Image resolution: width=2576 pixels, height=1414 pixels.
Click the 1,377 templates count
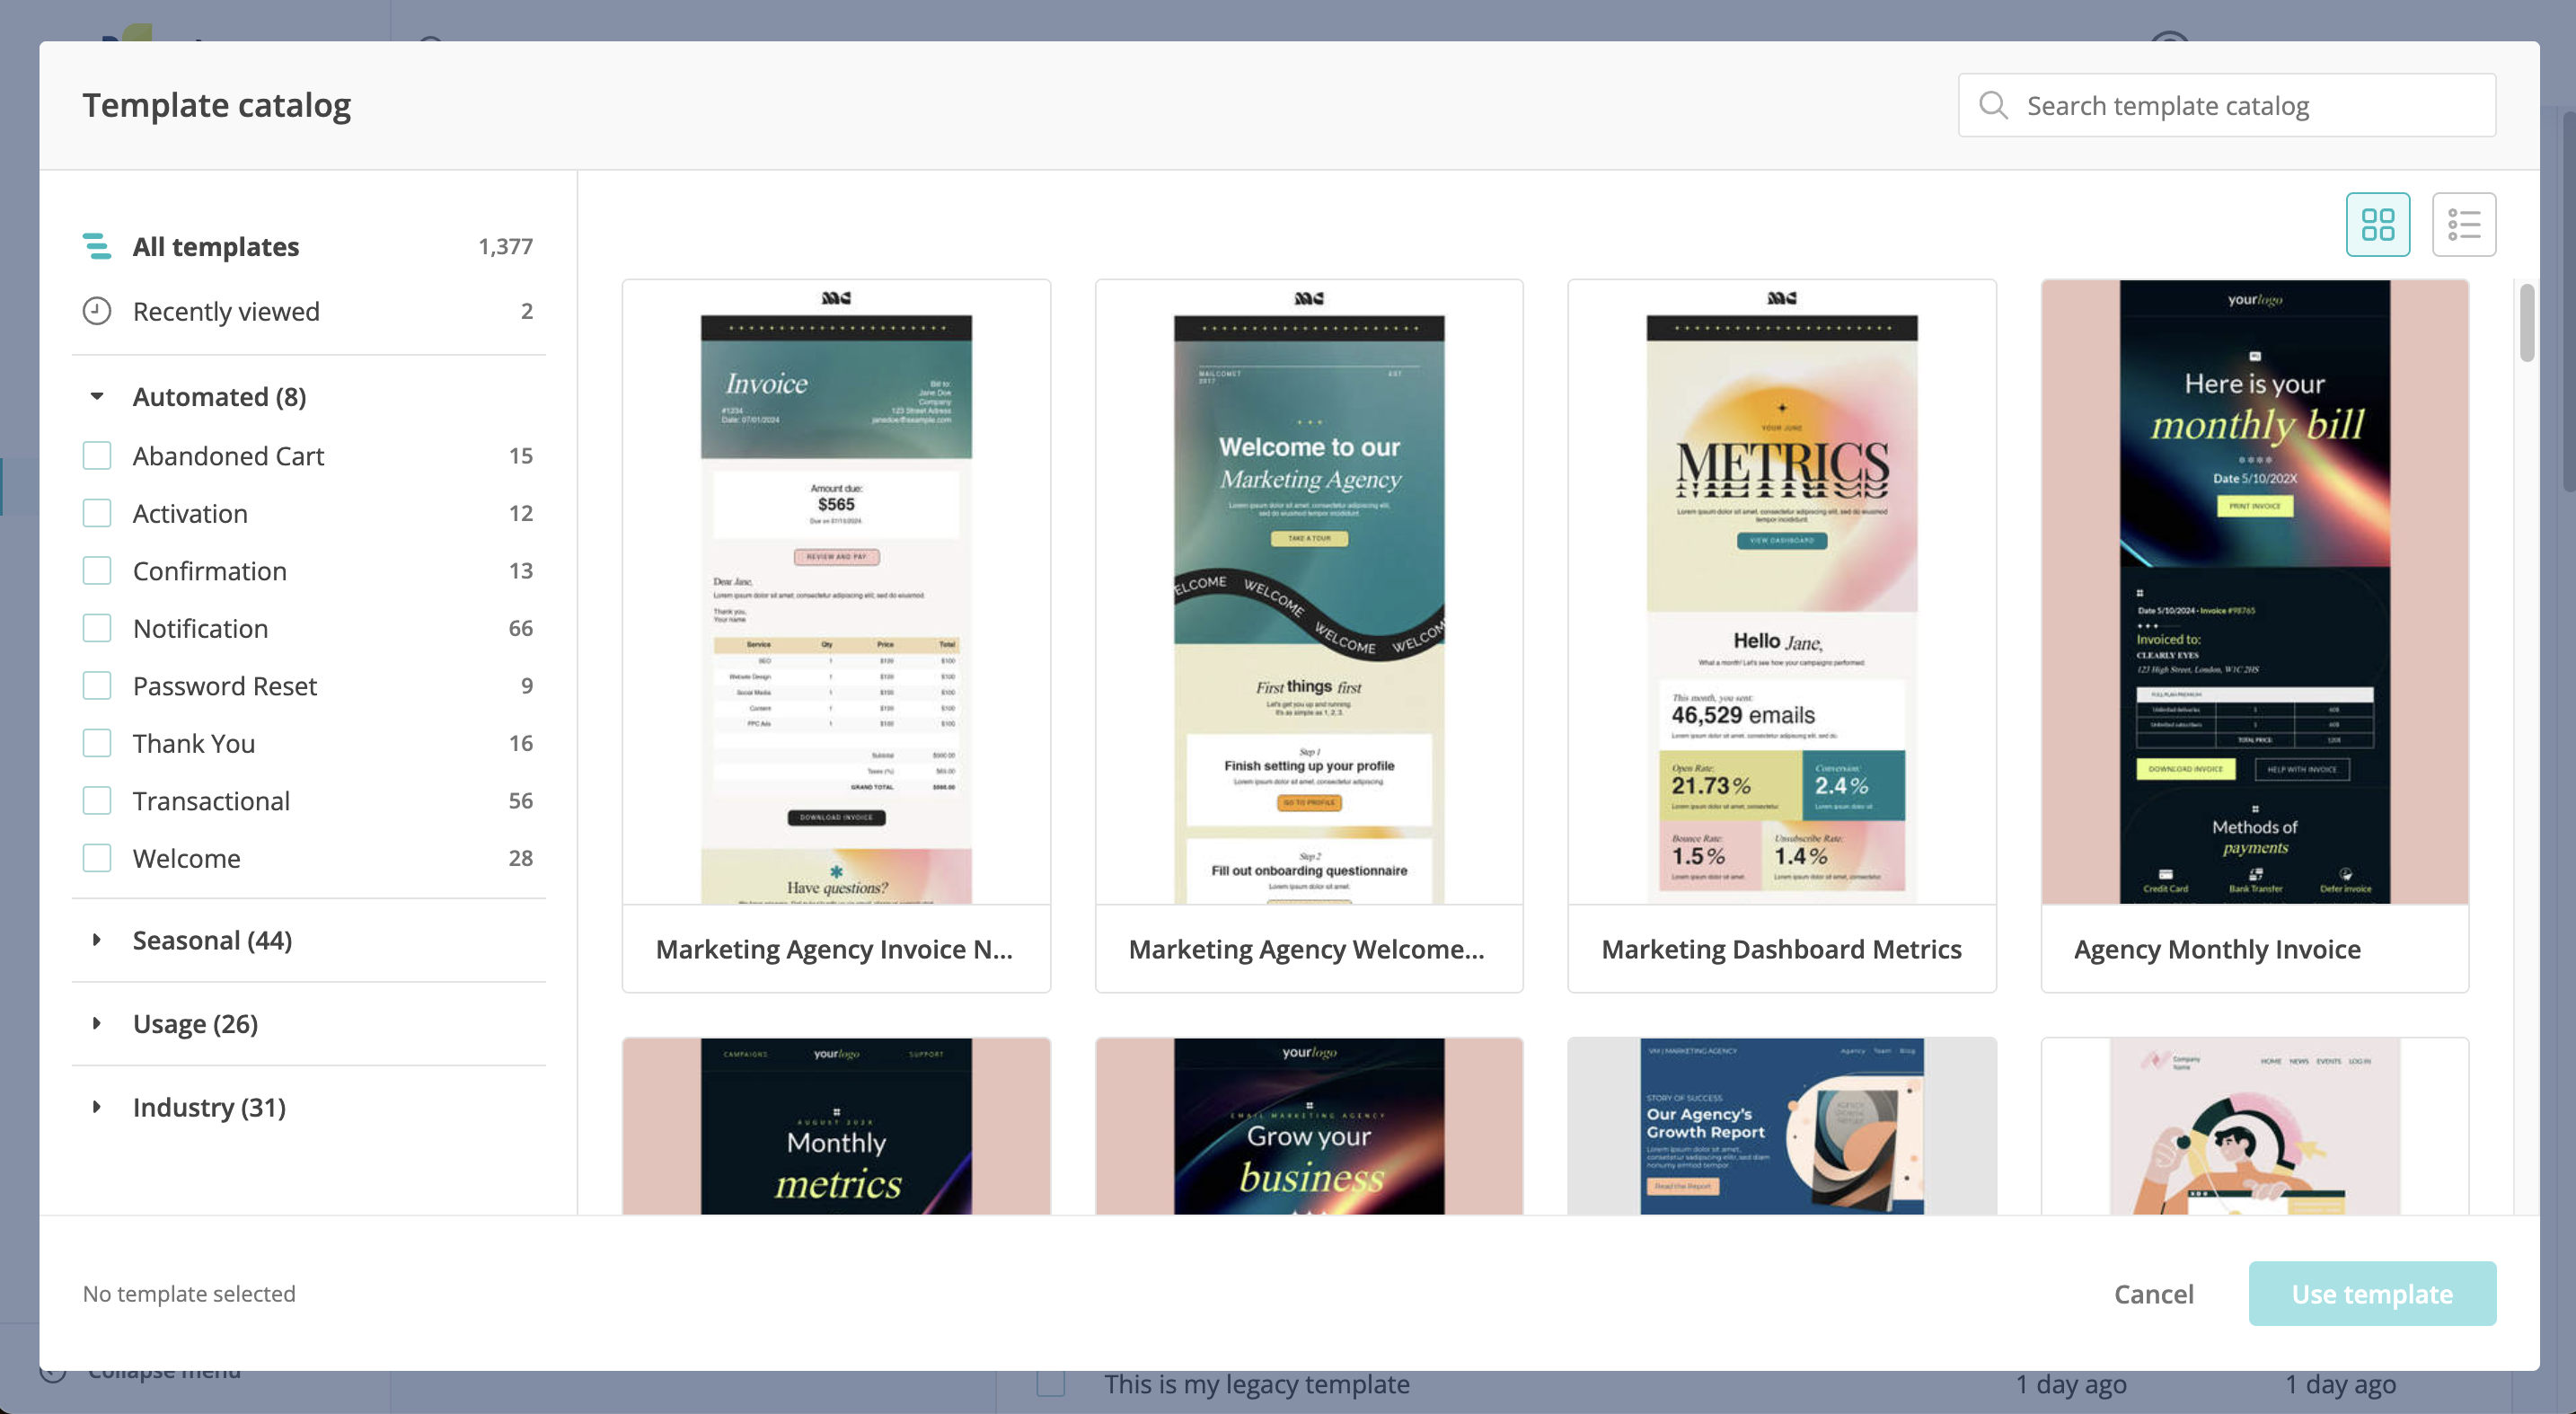505,246
